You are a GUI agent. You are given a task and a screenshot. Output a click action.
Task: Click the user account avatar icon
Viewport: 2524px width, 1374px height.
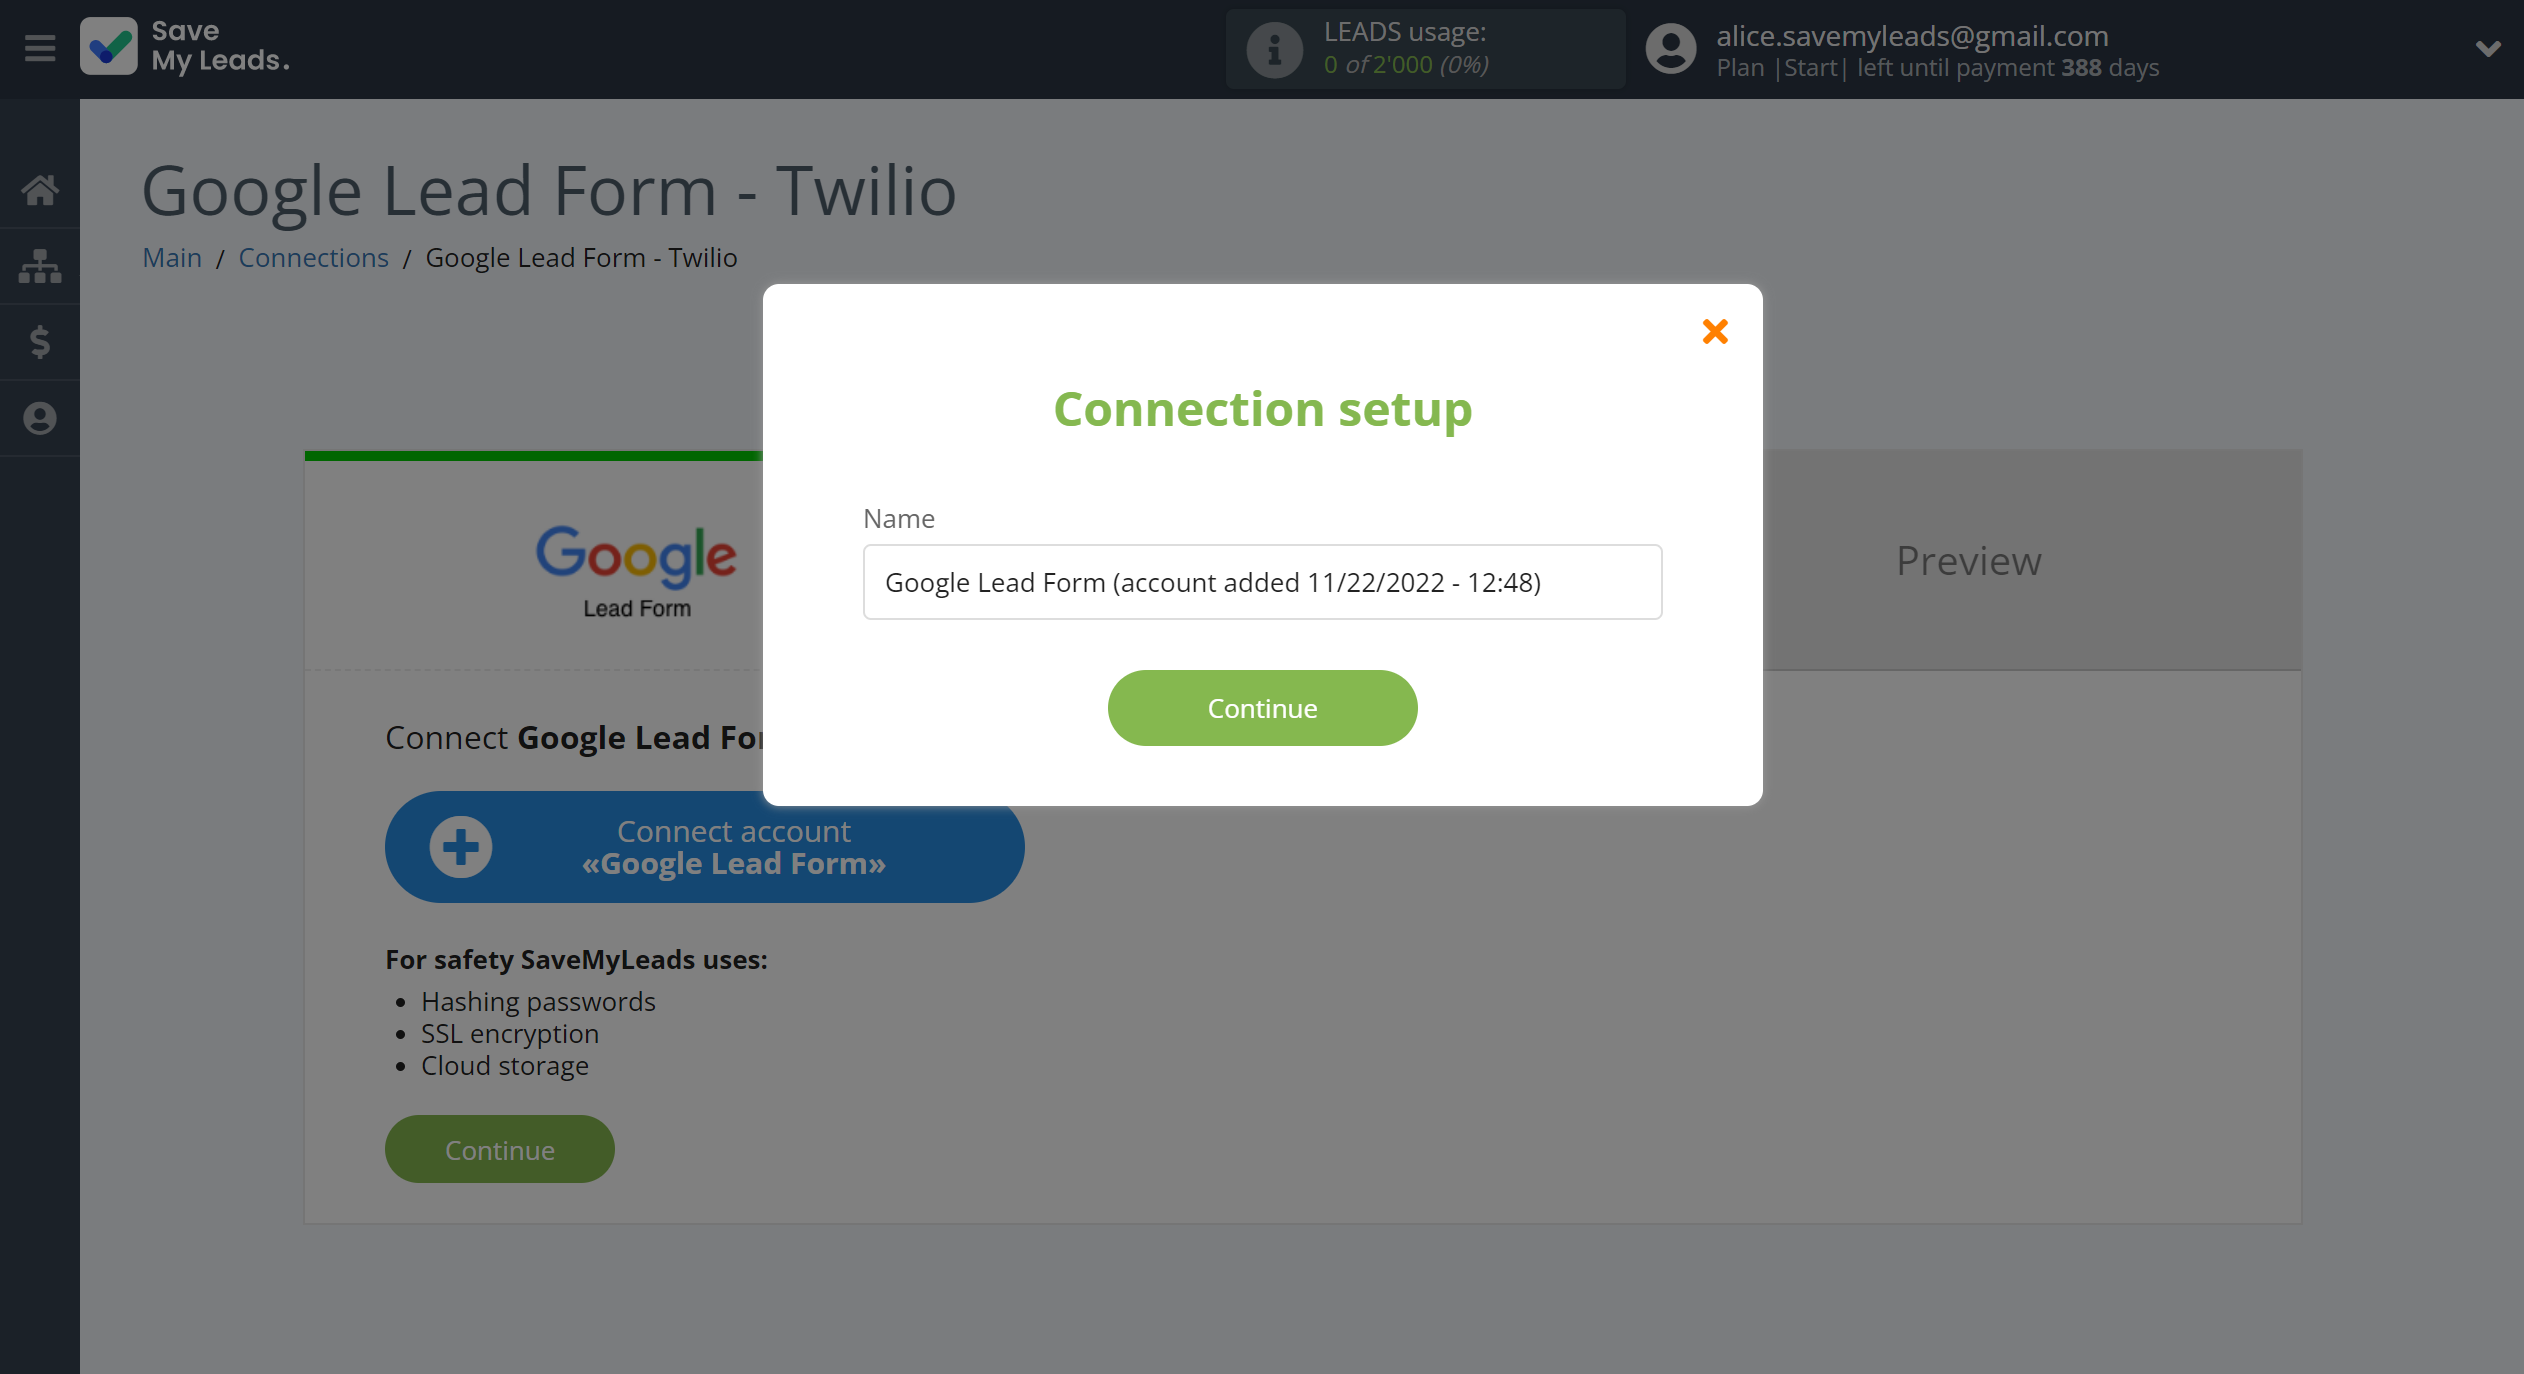[x=1668, y=49]
